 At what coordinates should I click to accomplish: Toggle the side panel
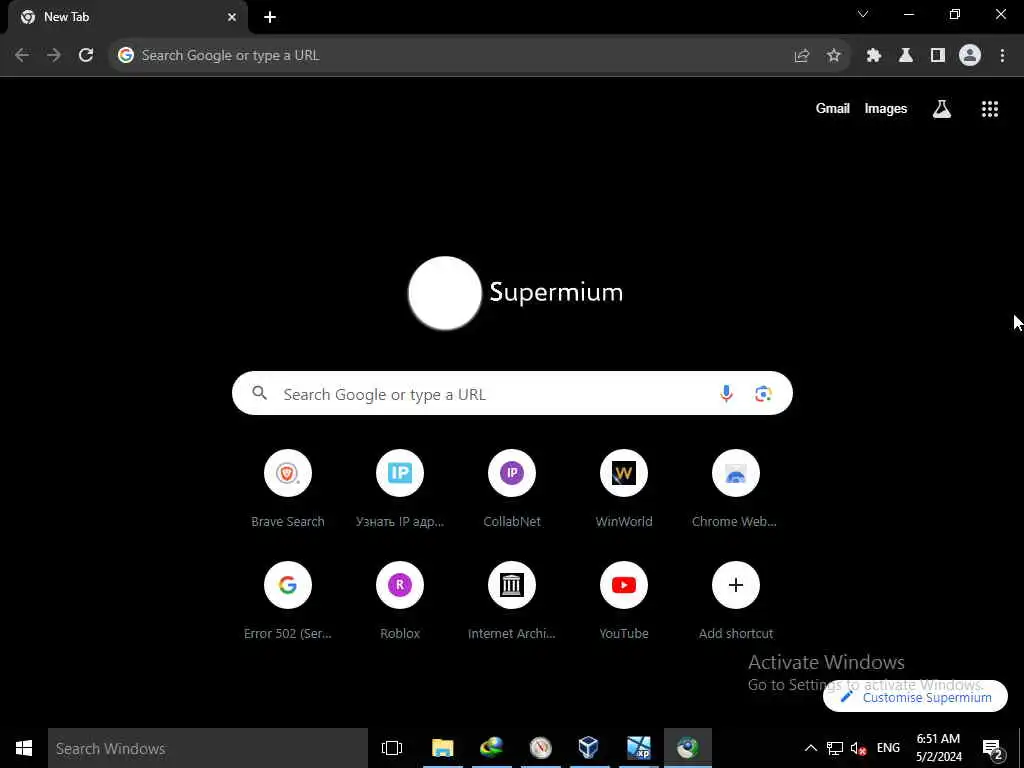[x=938, y=56]
